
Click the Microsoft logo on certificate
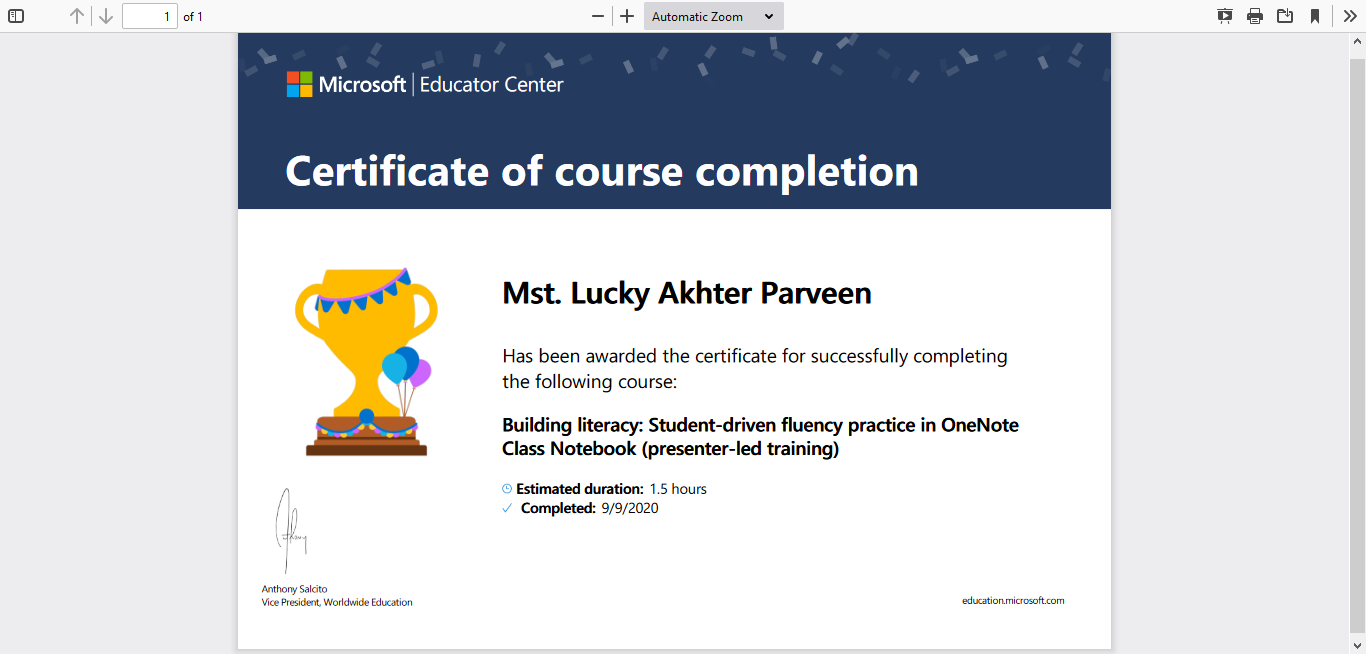tap(299, 84)
